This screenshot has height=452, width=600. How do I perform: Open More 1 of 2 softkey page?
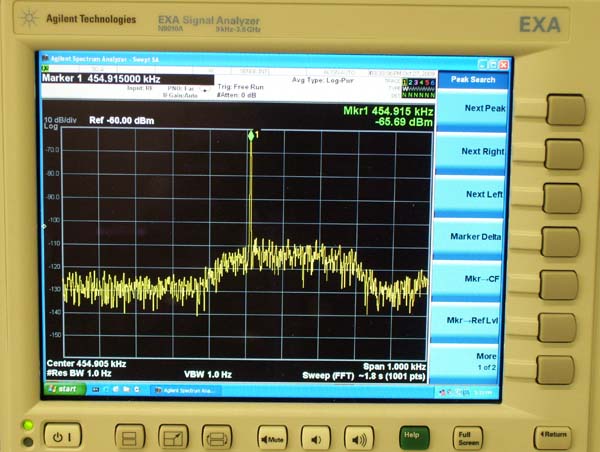click(464, 362)
